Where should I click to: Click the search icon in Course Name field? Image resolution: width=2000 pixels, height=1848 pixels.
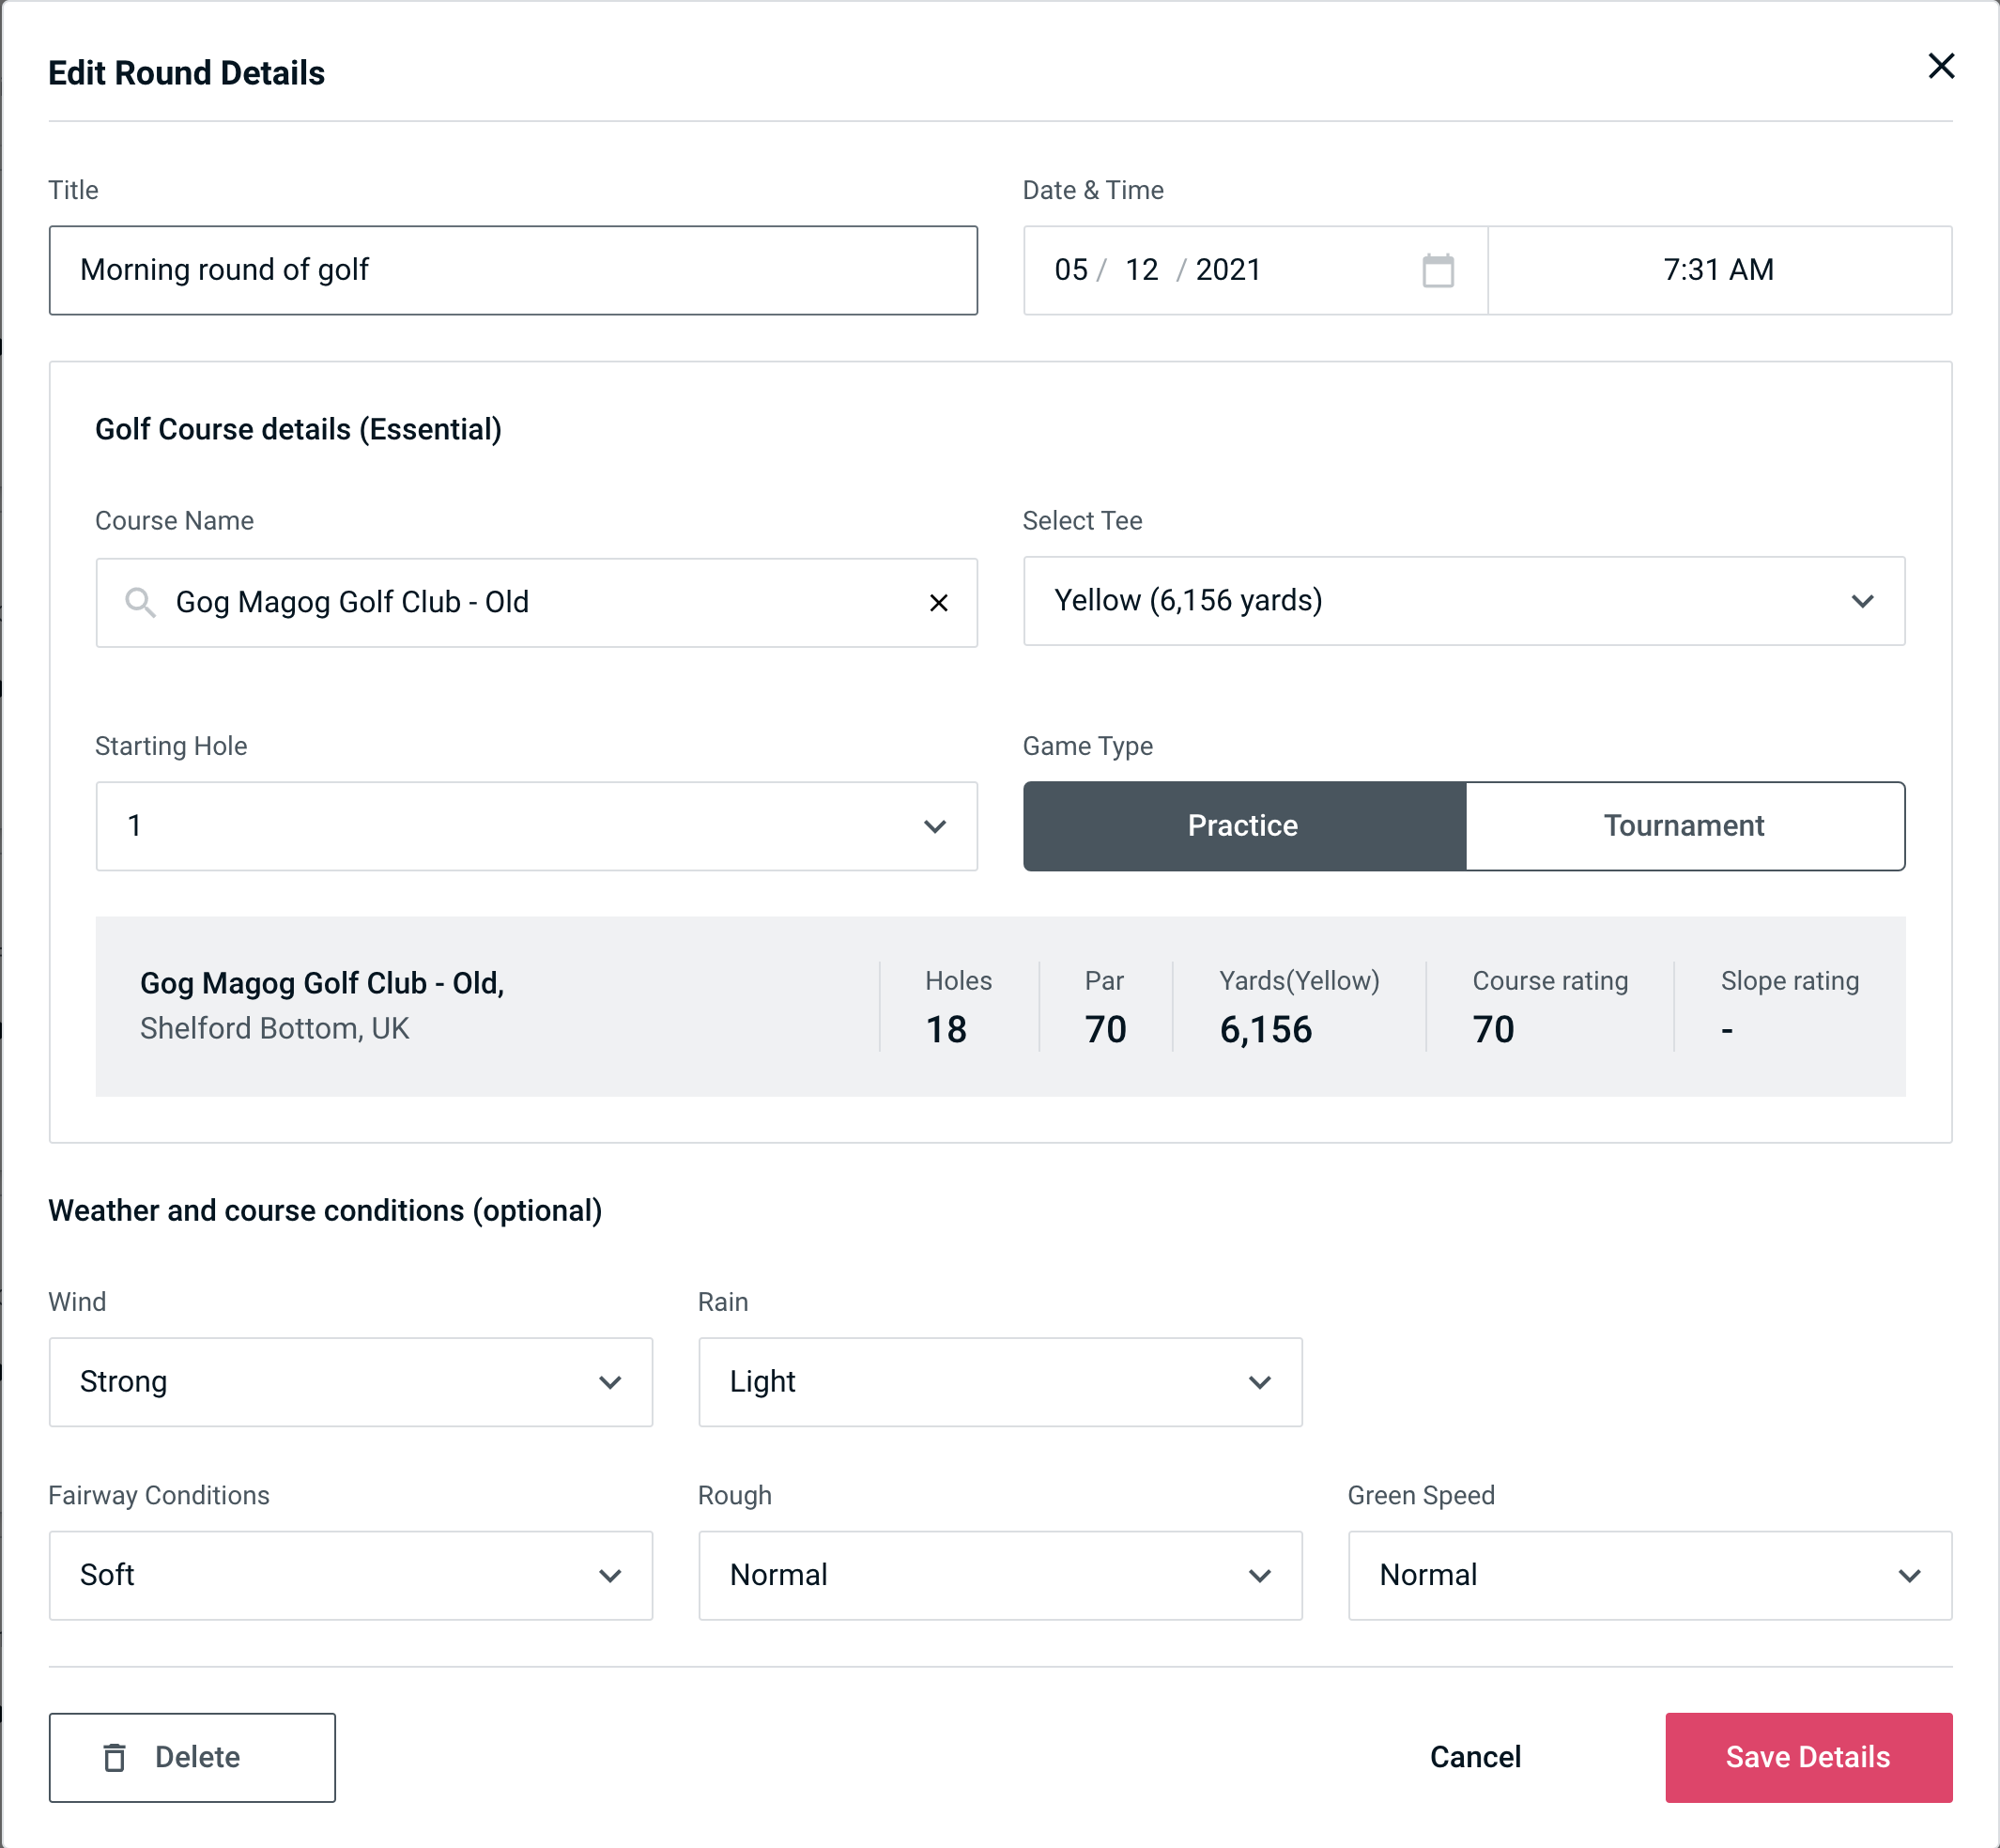(x=139, y=601)
